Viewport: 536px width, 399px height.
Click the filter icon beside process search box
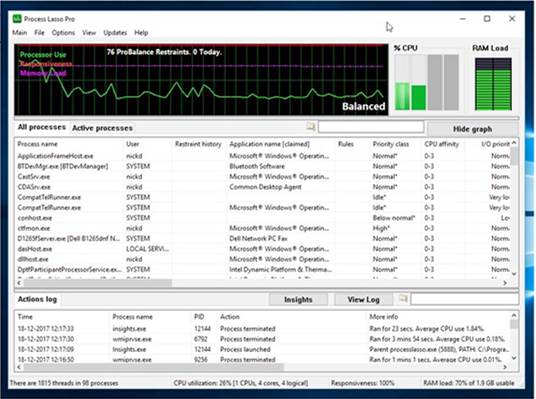[x=310, y=127]
